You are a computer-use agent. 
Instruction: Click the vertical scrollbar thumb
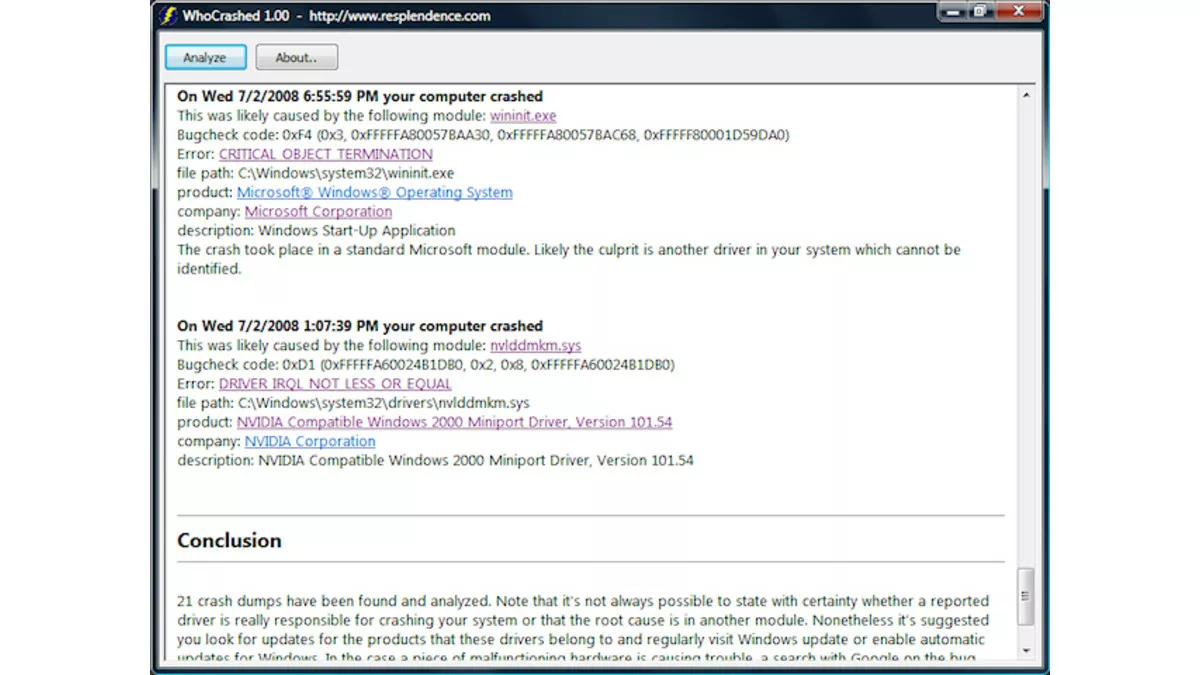click(x=1025, y=596)
